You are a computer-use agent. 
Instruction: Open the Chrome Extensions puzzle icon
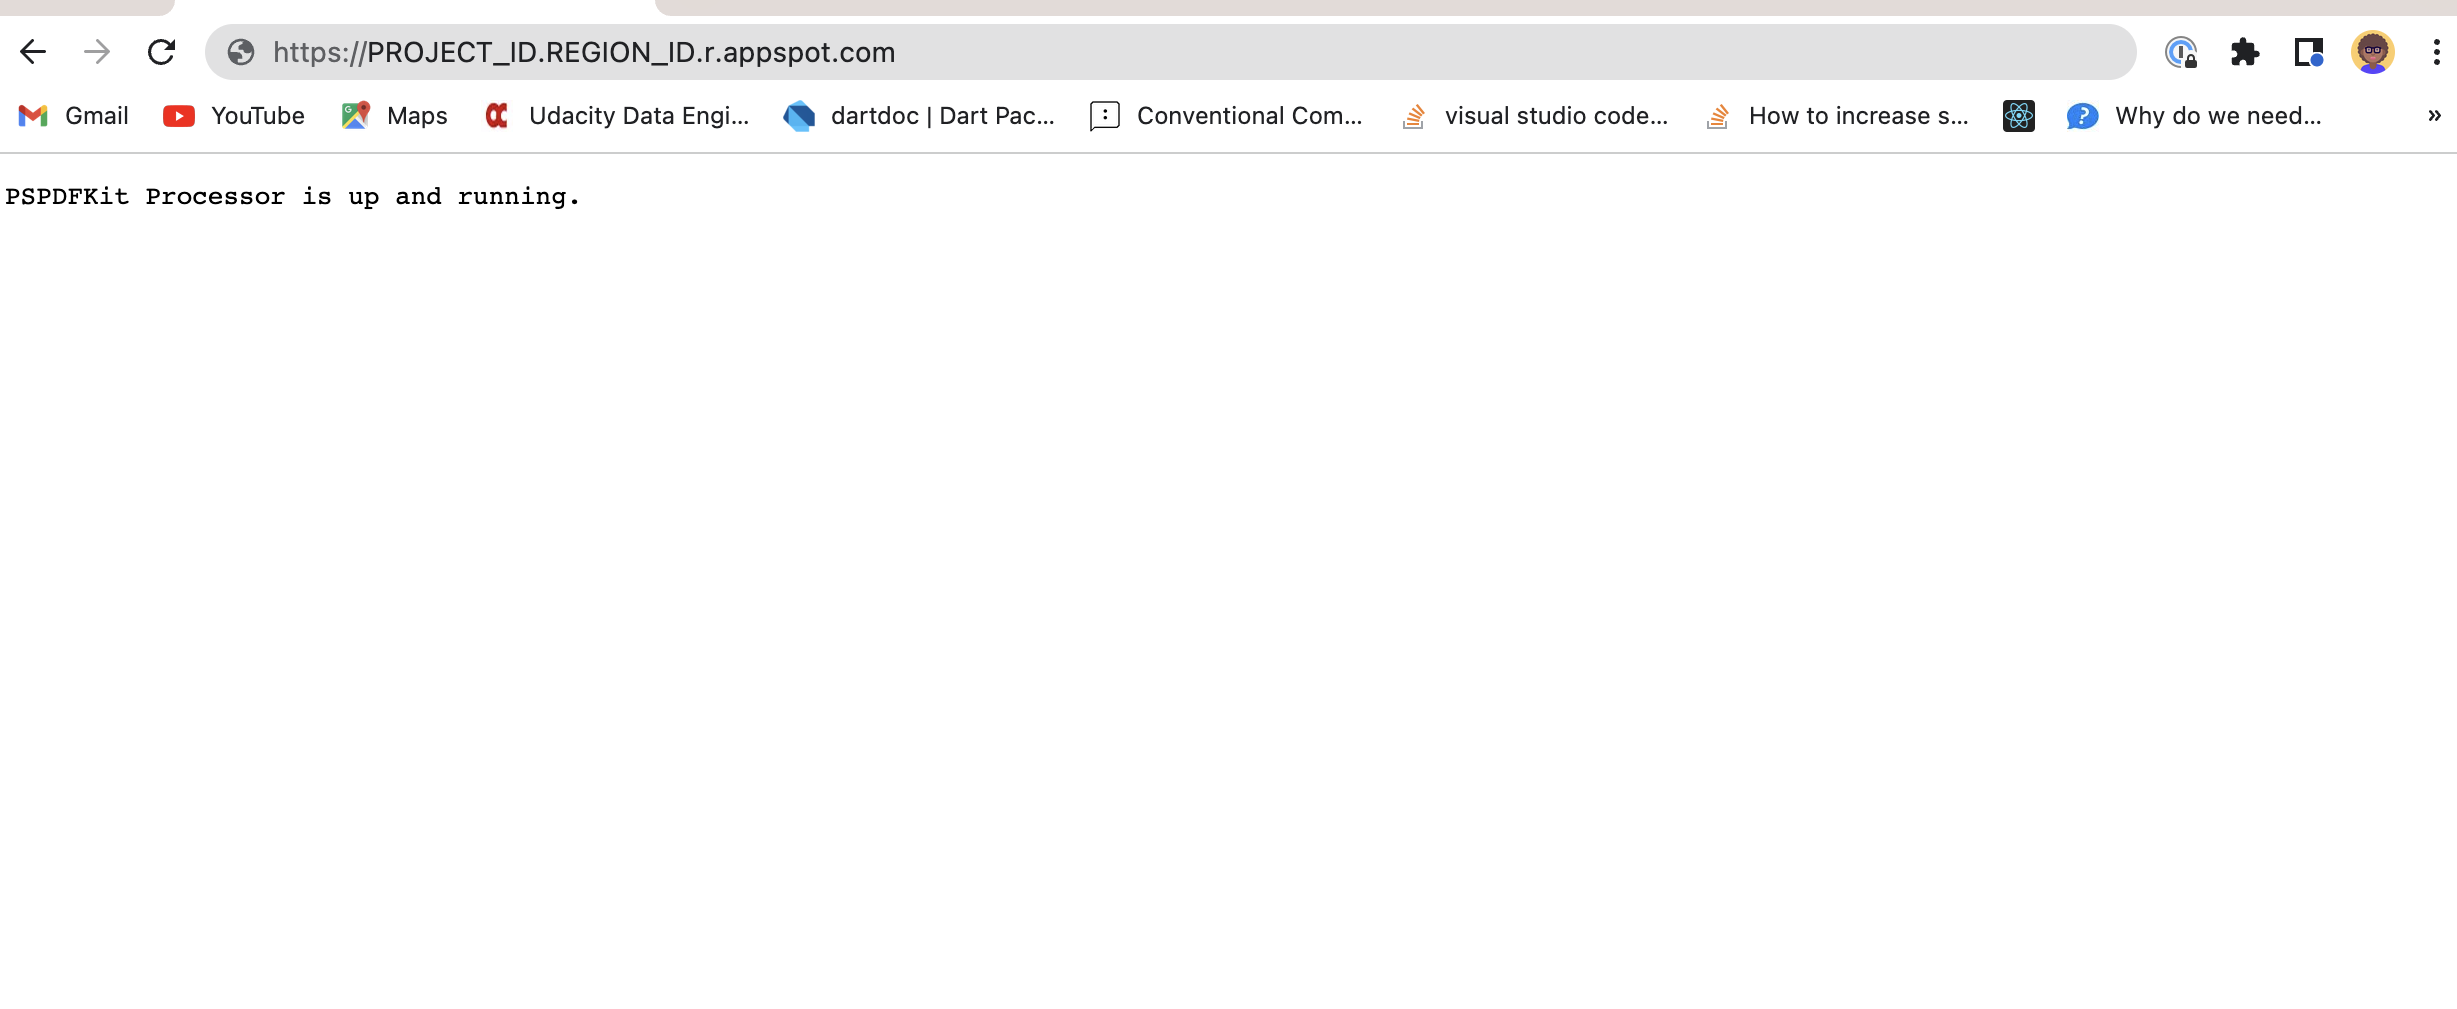click(x=2244, y=52)
